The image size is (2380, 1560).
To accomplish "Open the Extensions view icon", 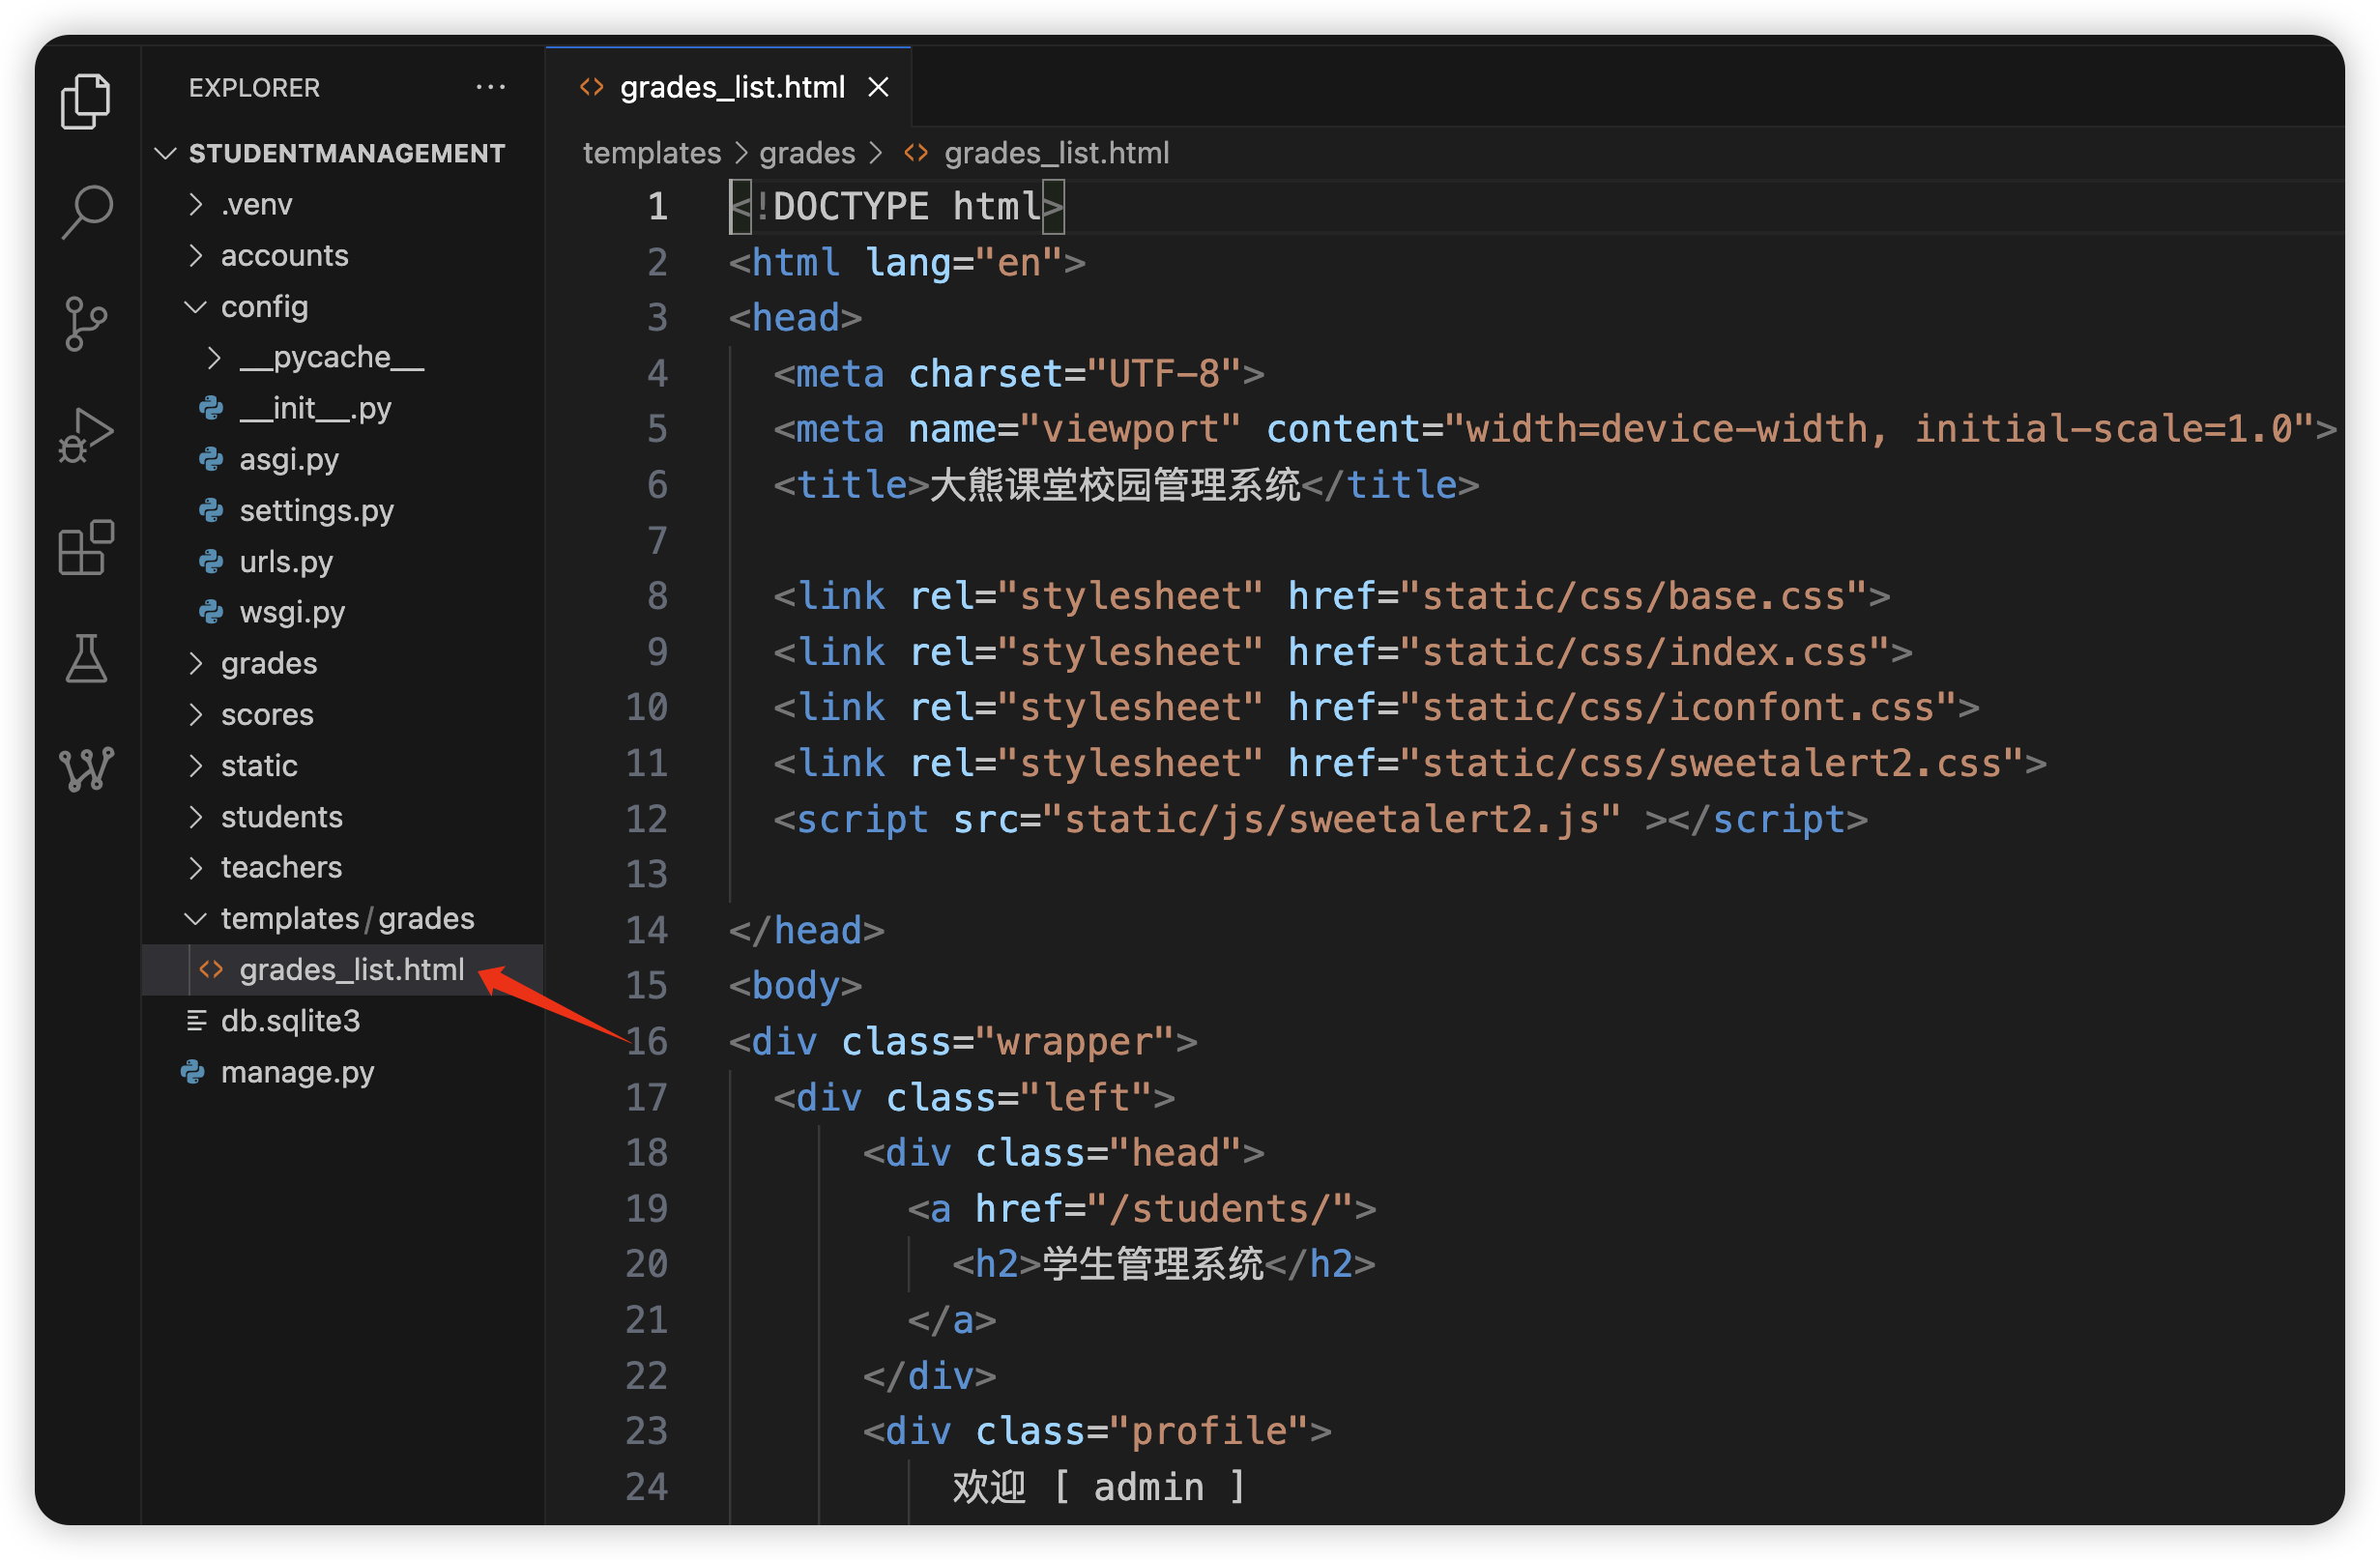I will point(86,547).
